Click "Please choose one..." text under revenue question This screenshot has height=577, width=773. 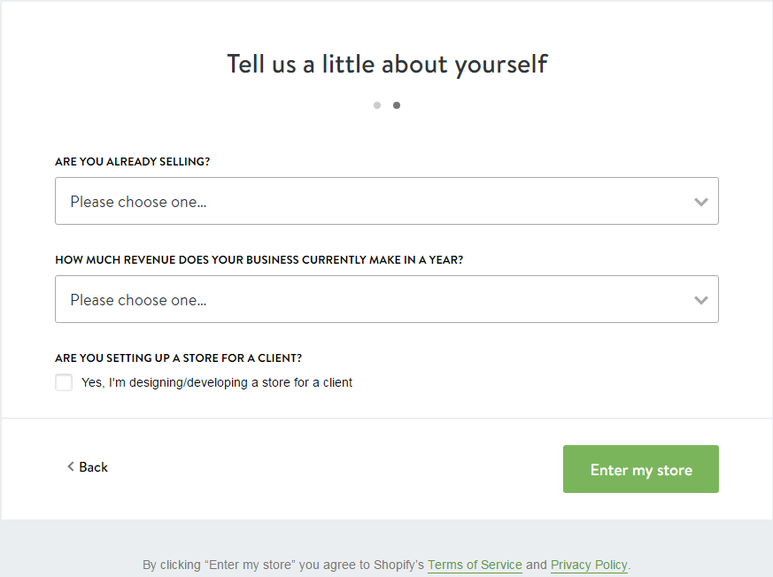(x=138, y=300)
